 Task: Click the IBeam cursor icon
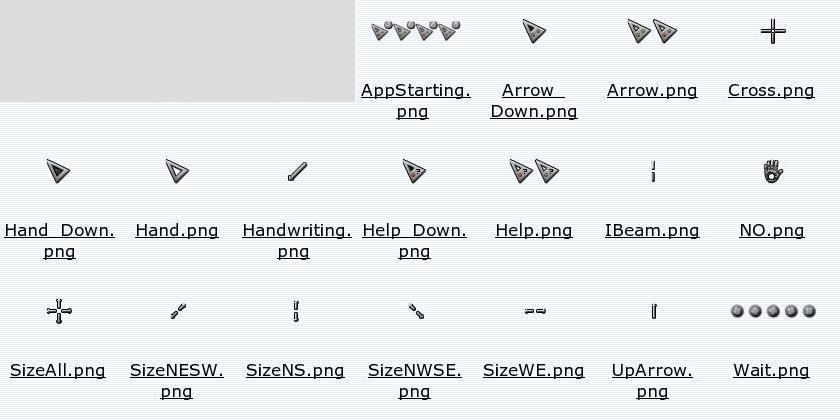[653, 171]
